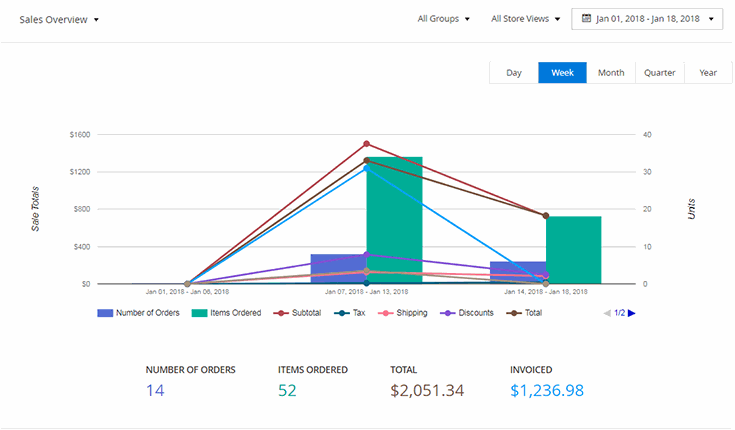Click the Subtotal peak data point
Screen dimensions: 735x430
[366, 144]
